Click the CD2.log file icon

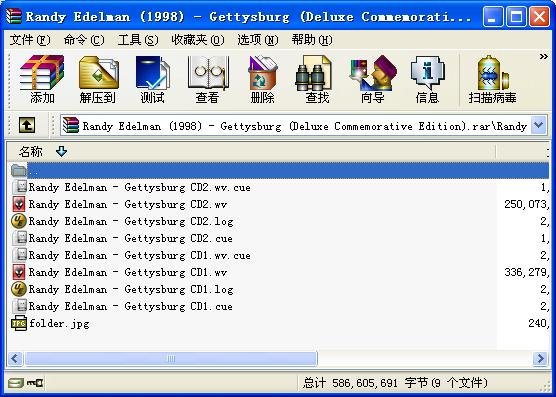(x=19, y=222)
